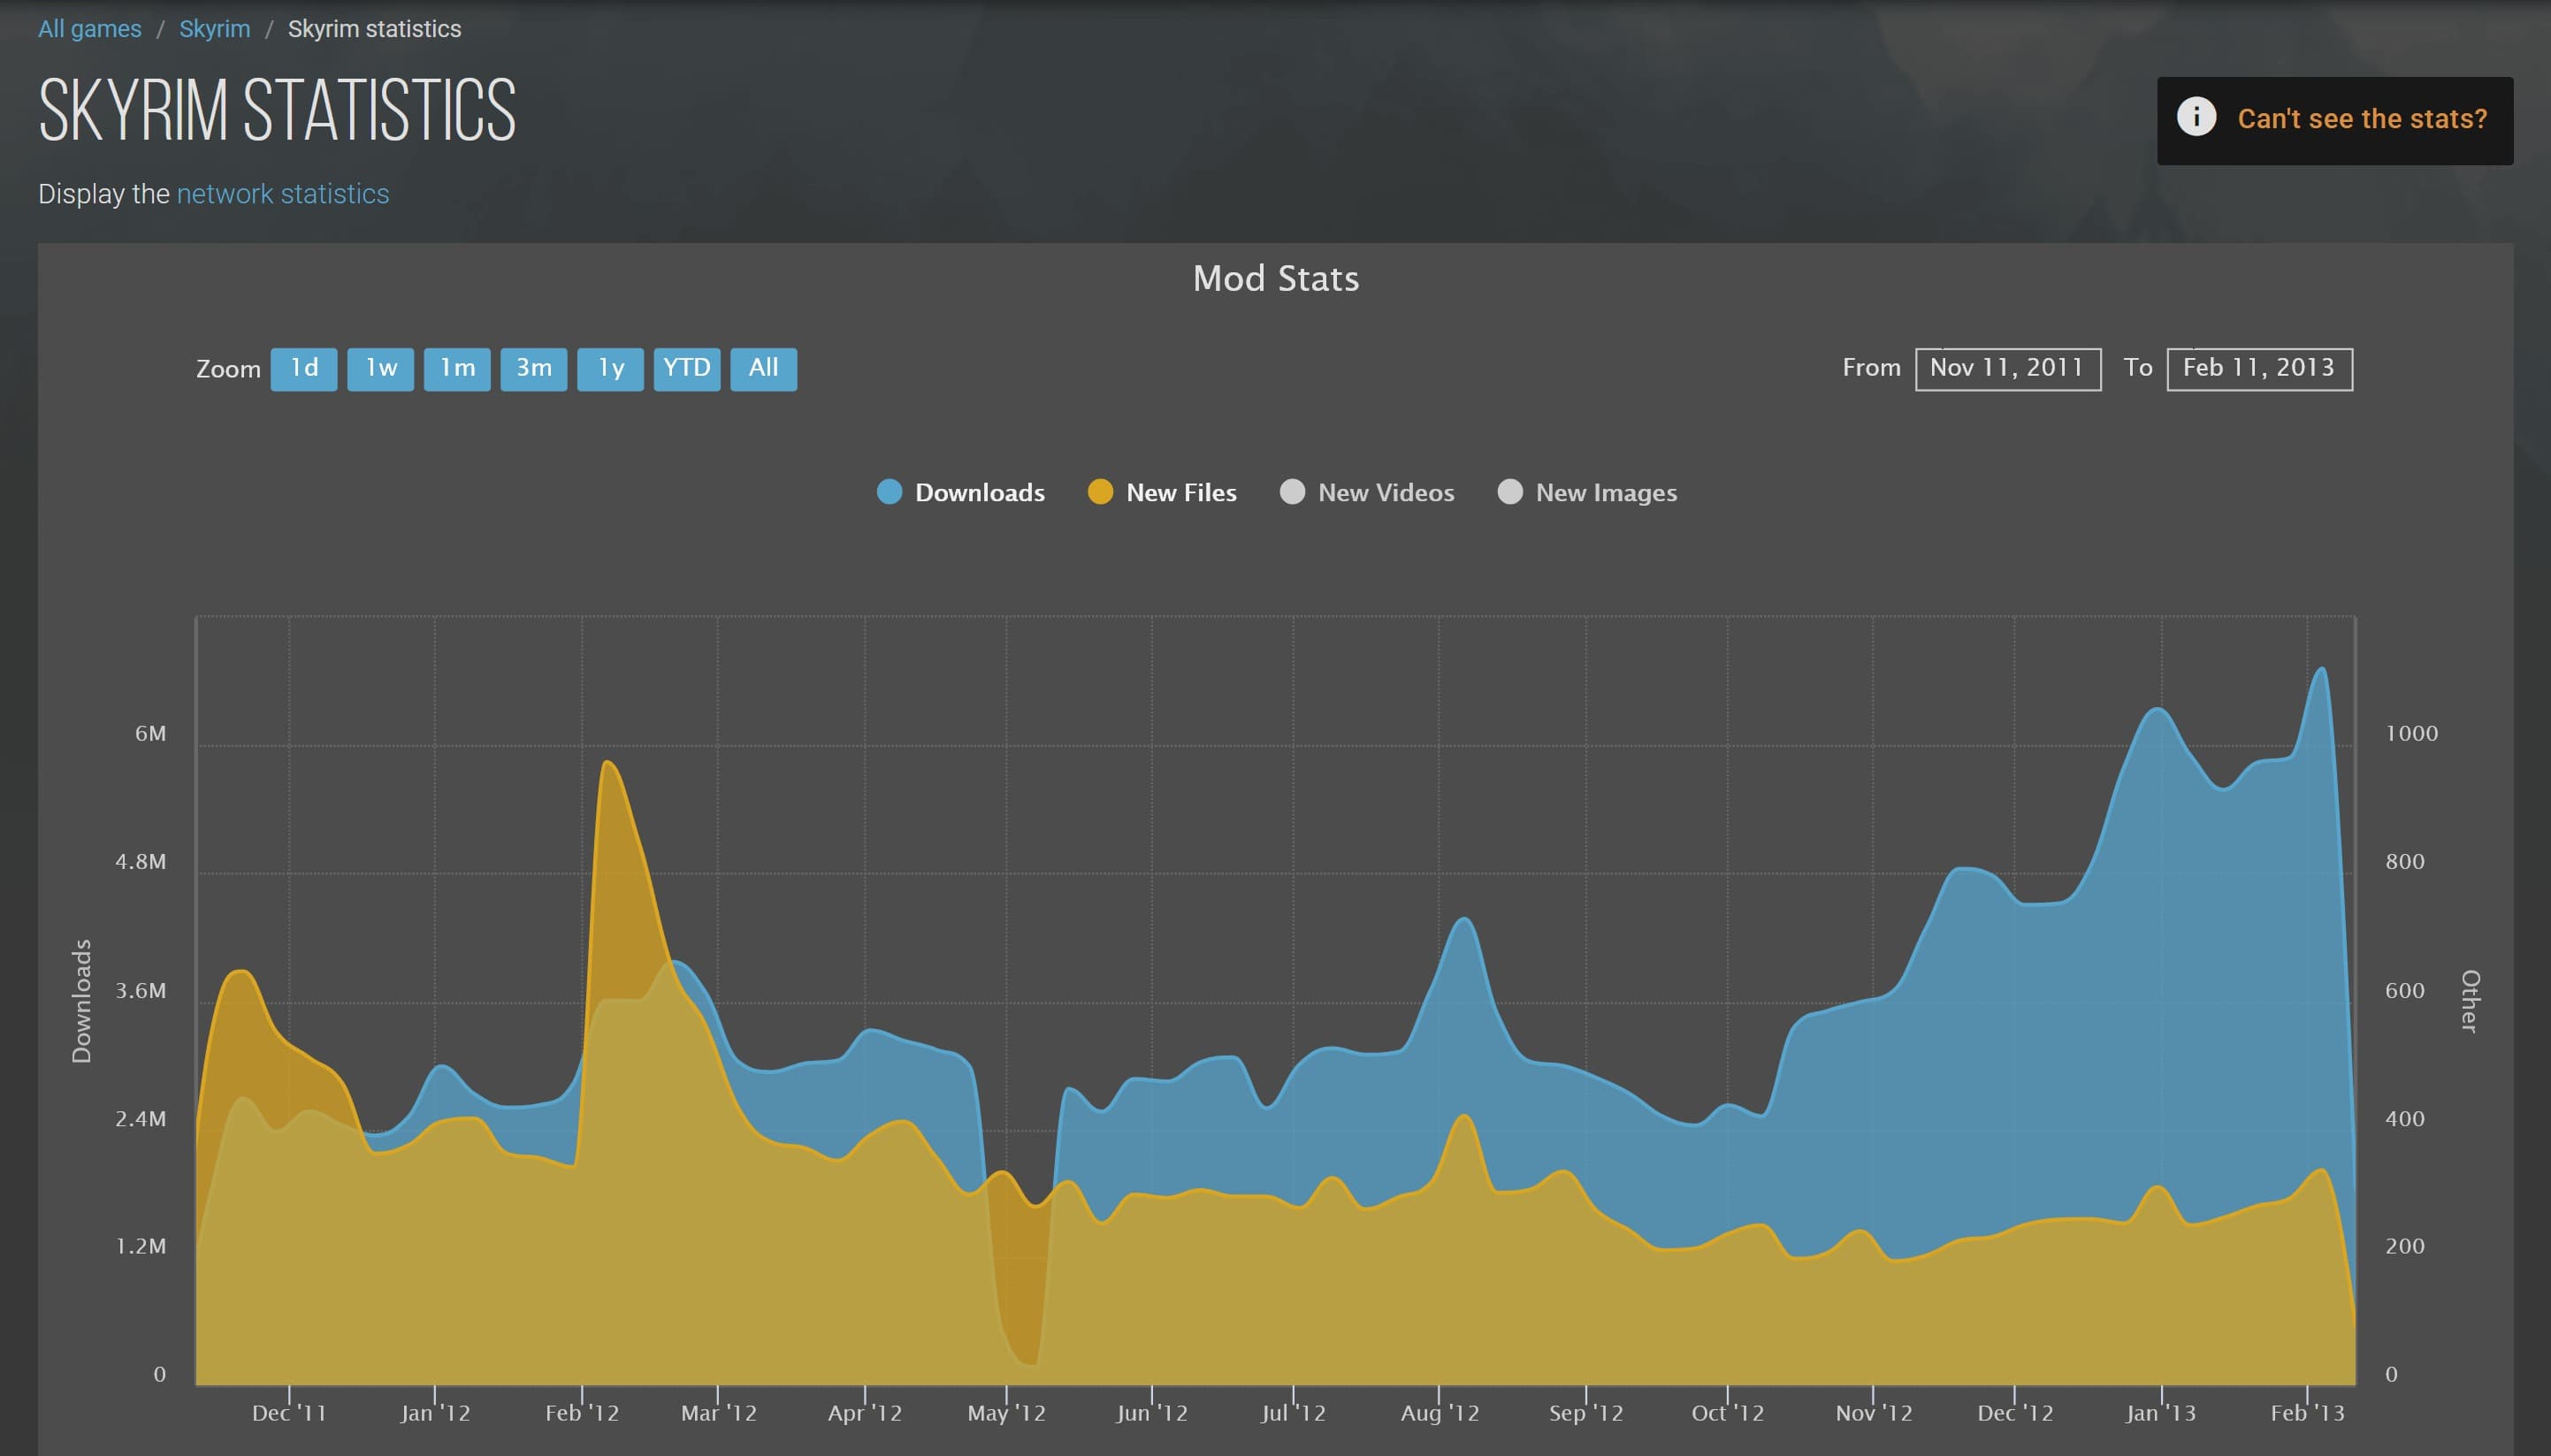Click the From date field Nov 11, 2011
This screenshot has height=1456, width=2551.
2007,369
